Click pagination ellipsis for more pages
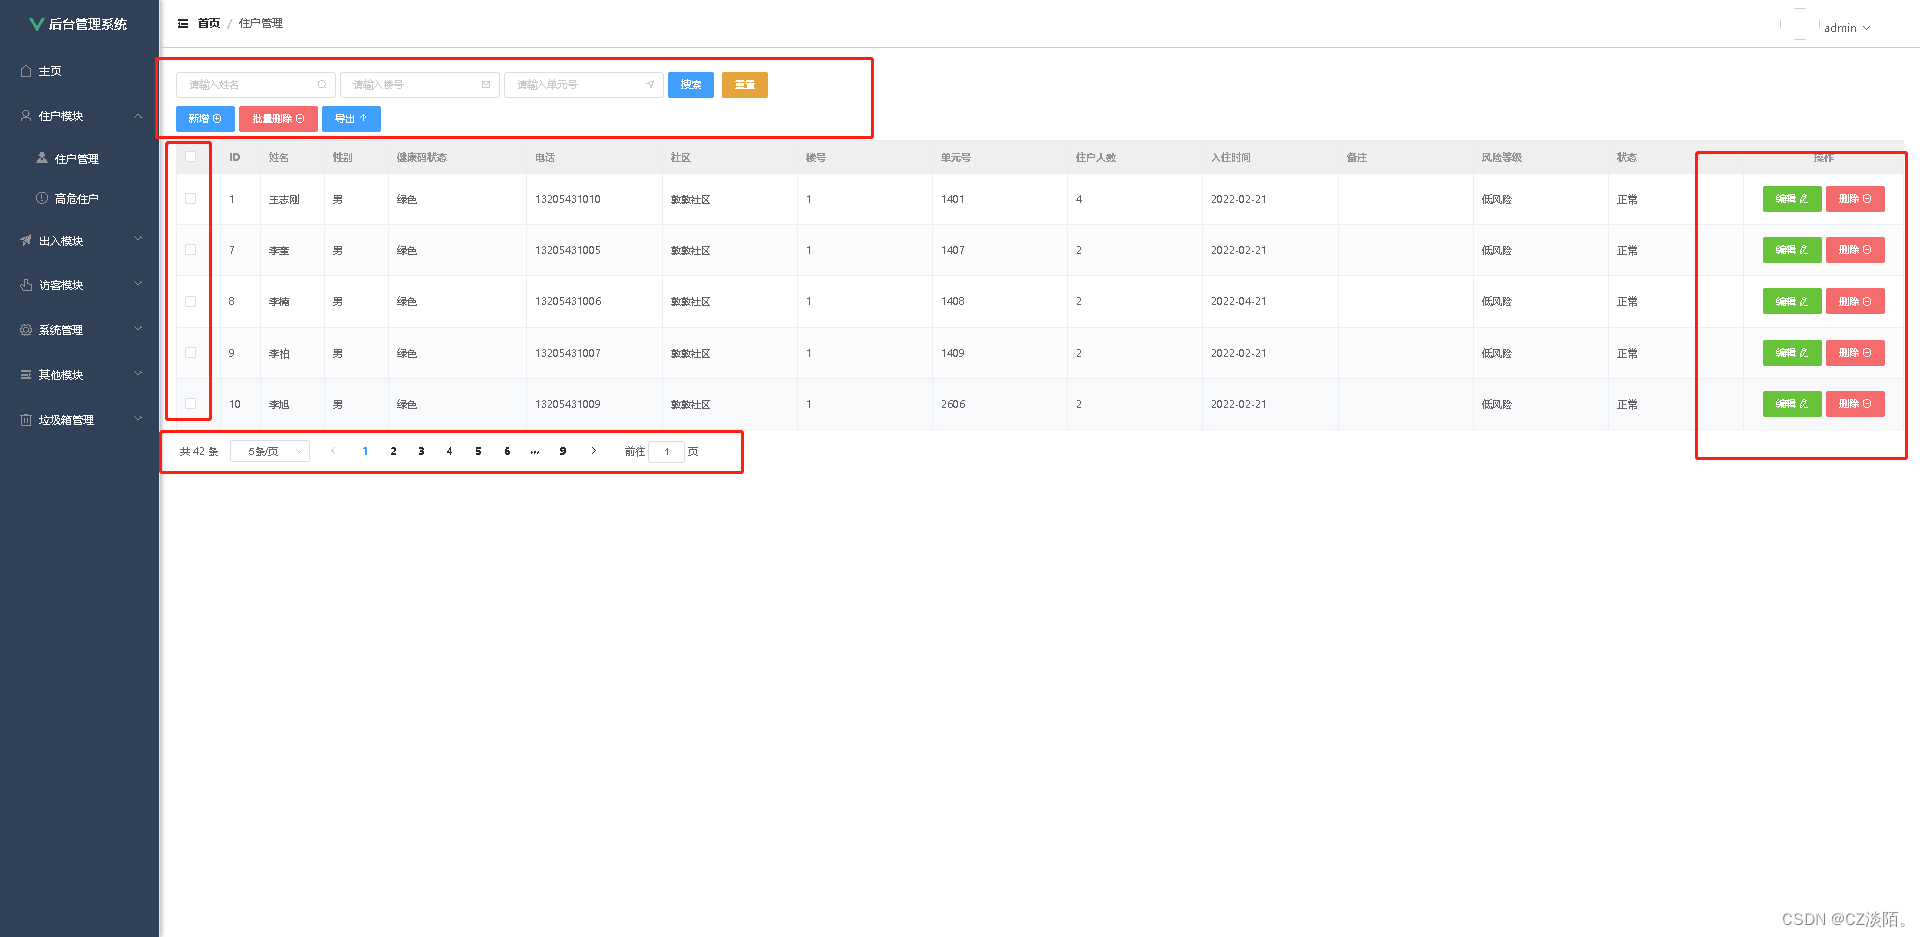Viewport: 1920px width, 937px height. click(535, 451)
